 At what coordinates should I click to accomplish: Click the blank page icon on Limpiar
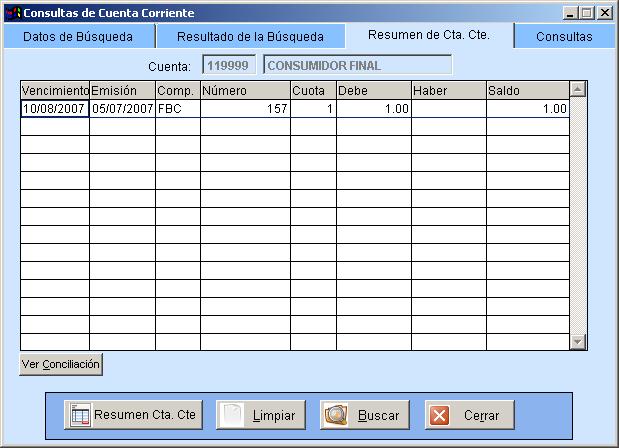point(233,415)
